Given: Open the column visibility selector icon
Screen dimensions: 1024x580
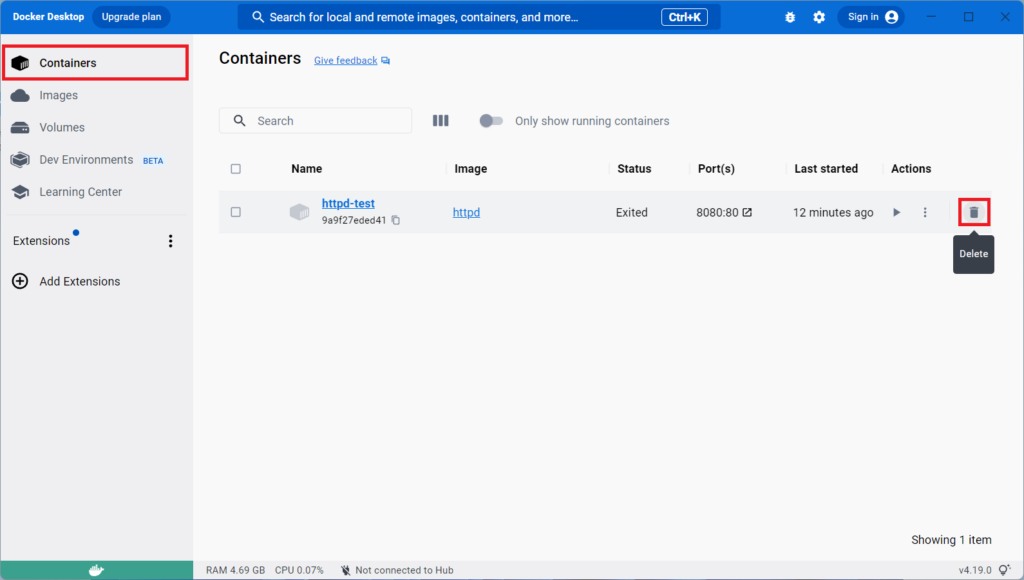Looking at the screenshot, I should click(441, 121).
